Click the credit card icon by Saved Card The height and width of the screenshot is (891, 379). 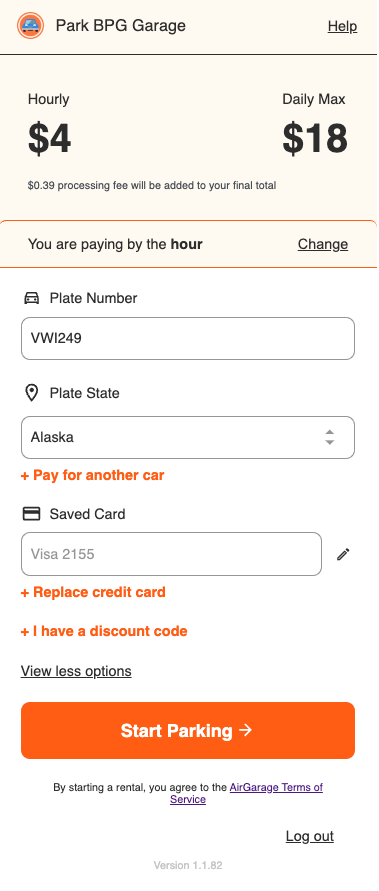click(x=31, y=514)
